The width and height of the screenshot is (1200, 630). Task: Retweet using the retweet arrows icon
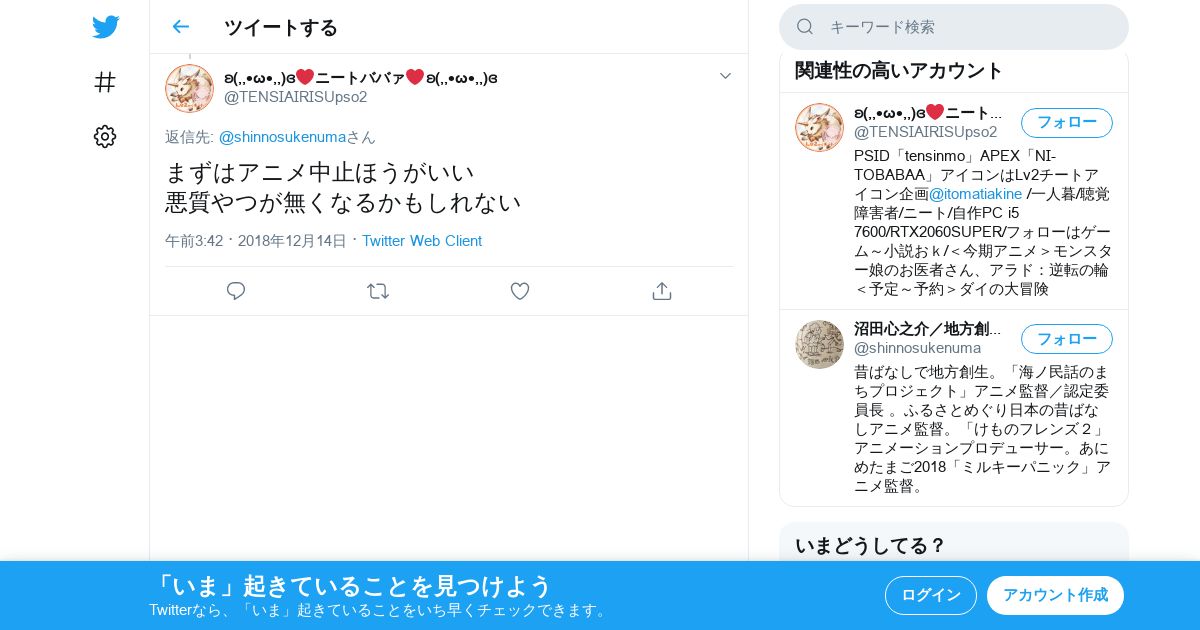coord(378,291)
